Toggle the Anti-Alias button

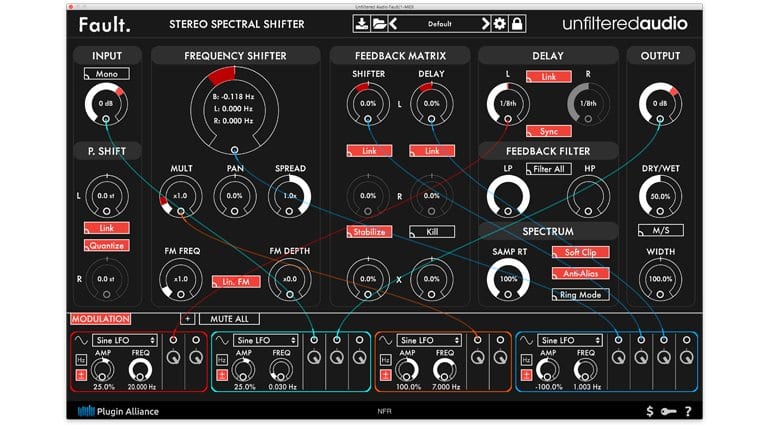click(580, 273)
